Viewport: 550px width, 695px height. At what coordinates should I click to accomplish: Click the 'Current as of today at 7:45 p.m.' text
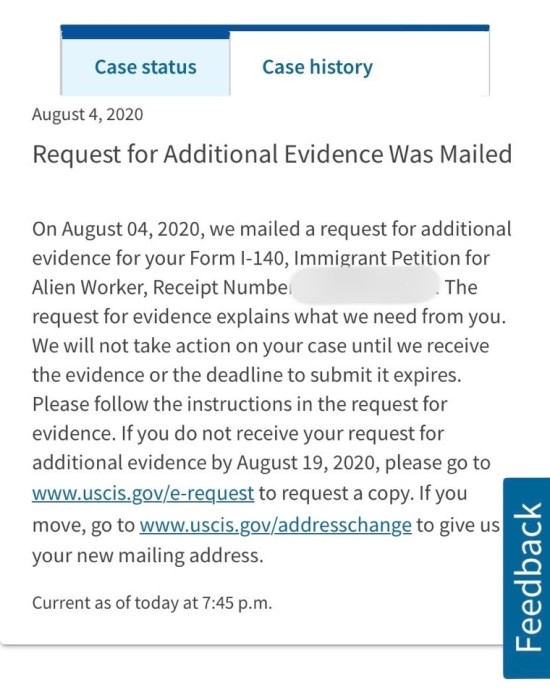(x=152, y=603)
